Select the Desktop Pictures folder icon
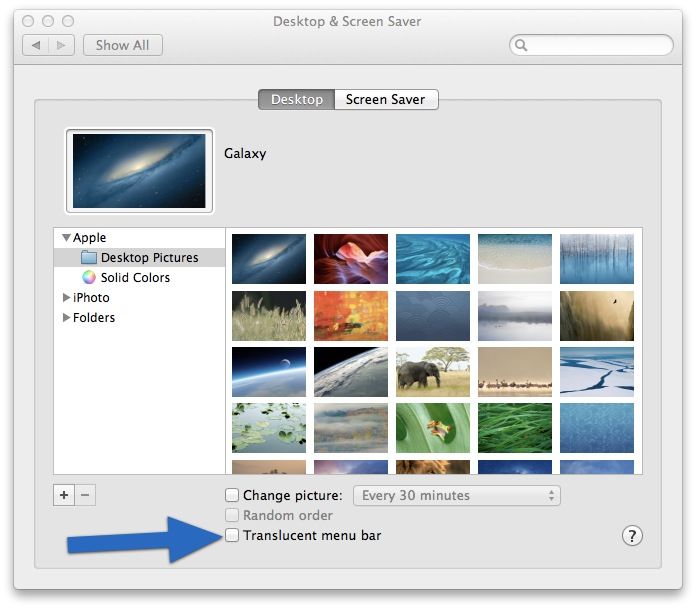Image resolution: width=696 pixels, height=609 pixels. pyautogui.click(x=89, y=258)
